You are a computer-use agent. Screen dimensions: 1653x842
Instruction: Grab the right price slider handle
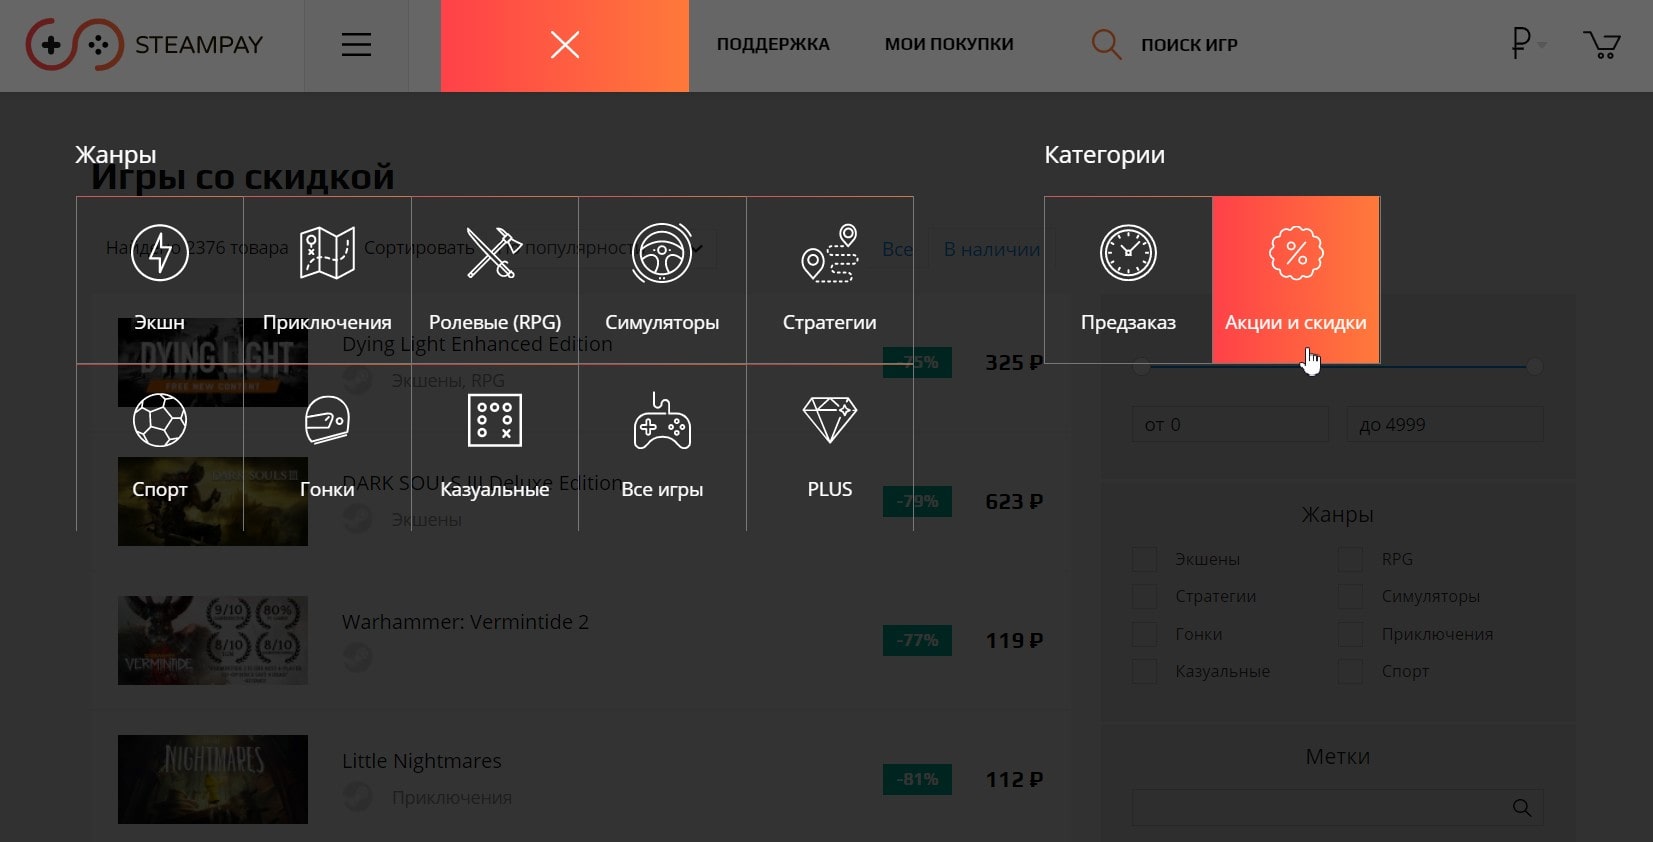click(1534, 367)
